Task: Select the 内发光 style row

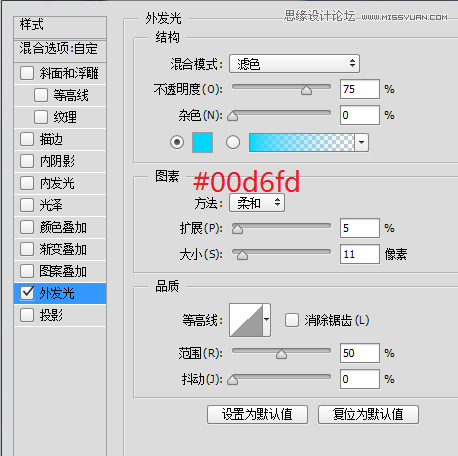Action: coord(60,183)
